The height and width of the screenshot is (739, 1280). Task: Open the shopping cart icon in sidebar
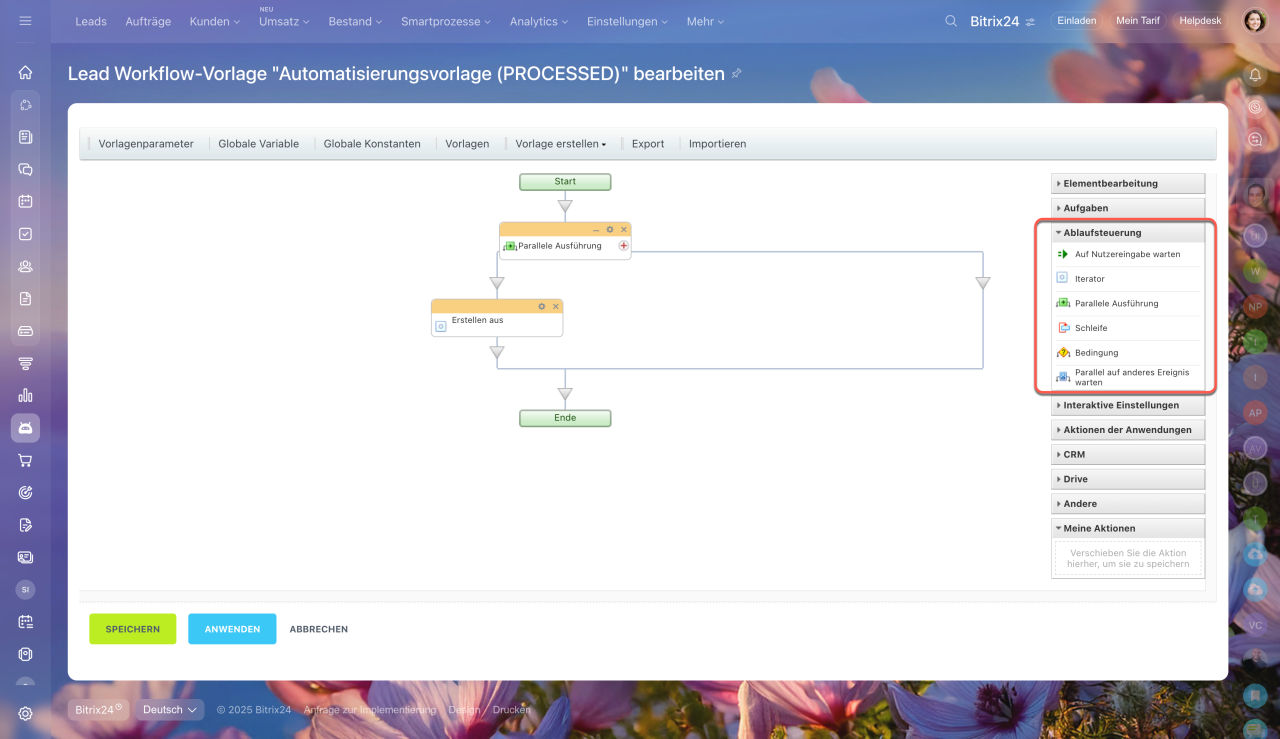[25, 460]
